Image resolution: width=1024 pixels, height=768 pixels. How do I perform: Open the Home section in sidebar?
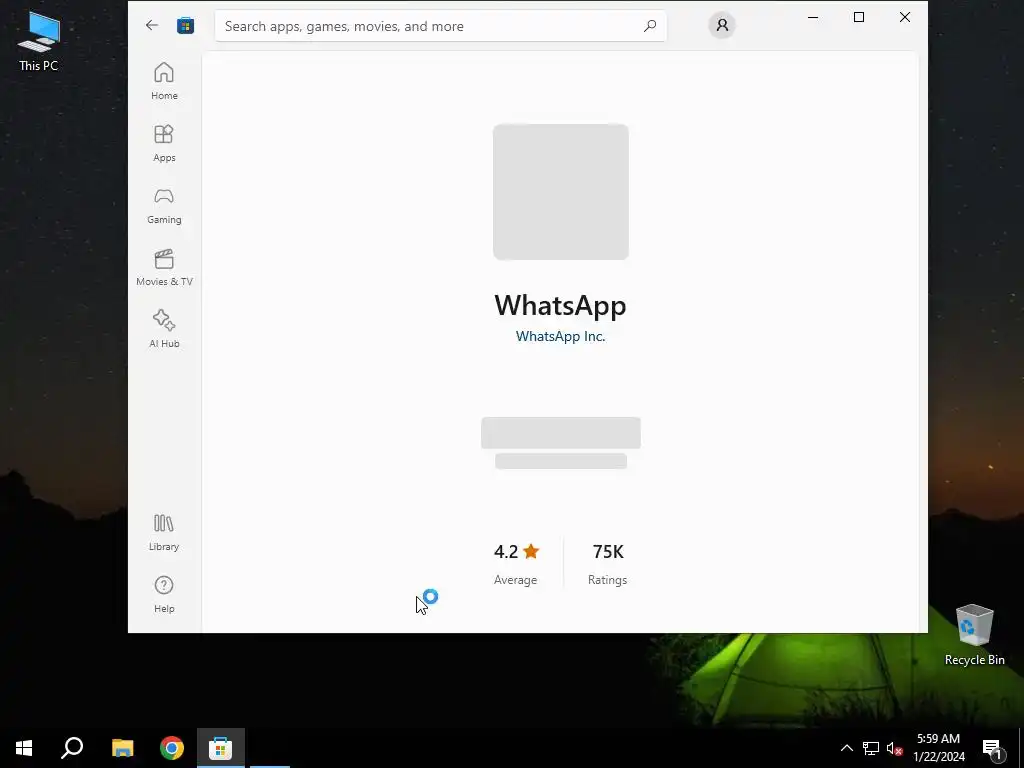(x=164, y=81)
